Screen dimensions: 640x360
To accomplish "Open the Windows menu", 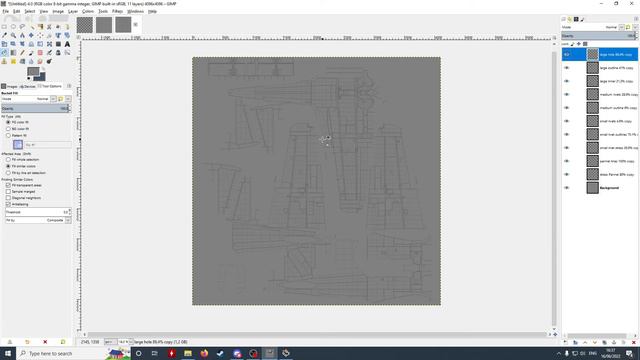I will pyautogui.click(x=135, y=11).
